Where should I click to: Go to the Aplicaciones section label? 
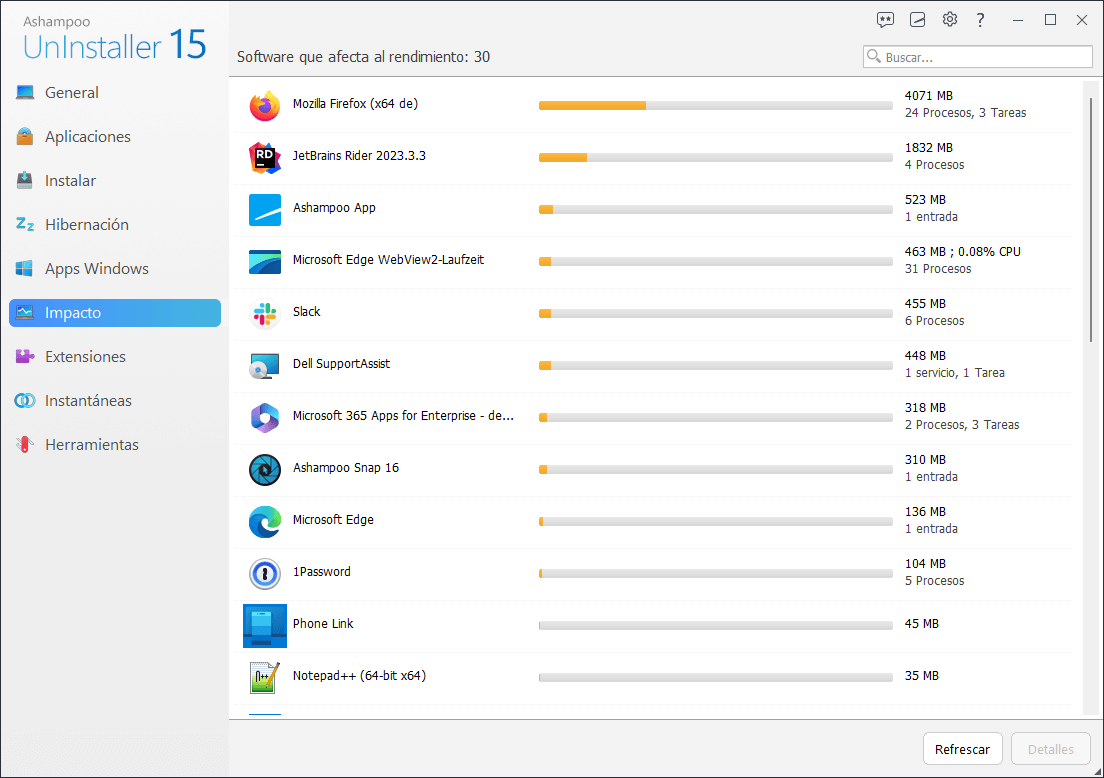[x=88, y=137]
